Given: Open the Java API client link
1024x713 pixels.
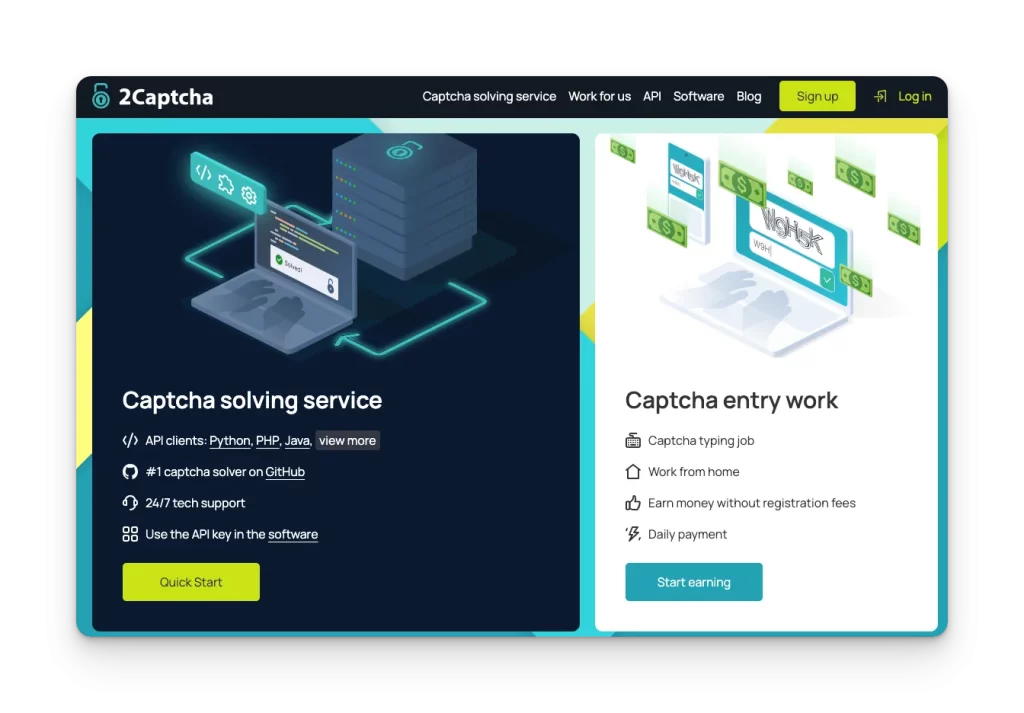Looking at the screenshot, I should [297, 441].
